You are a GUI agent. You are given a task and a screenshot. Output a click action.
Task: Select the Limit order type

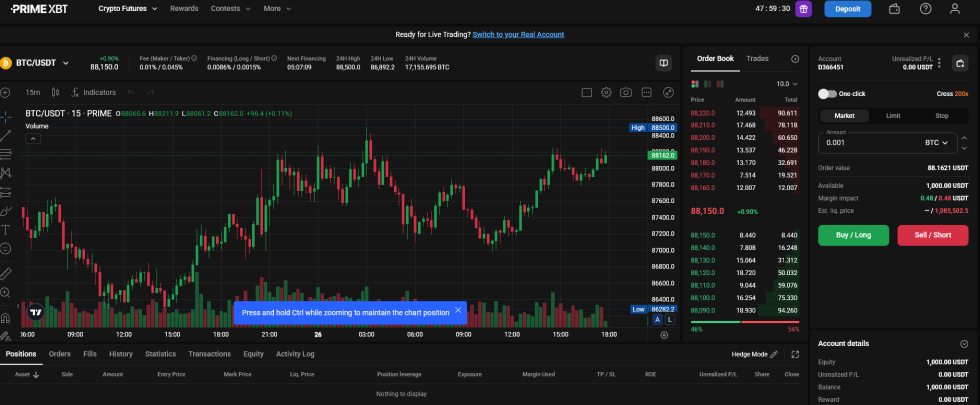pyautogui.click(x=893, y=116)
